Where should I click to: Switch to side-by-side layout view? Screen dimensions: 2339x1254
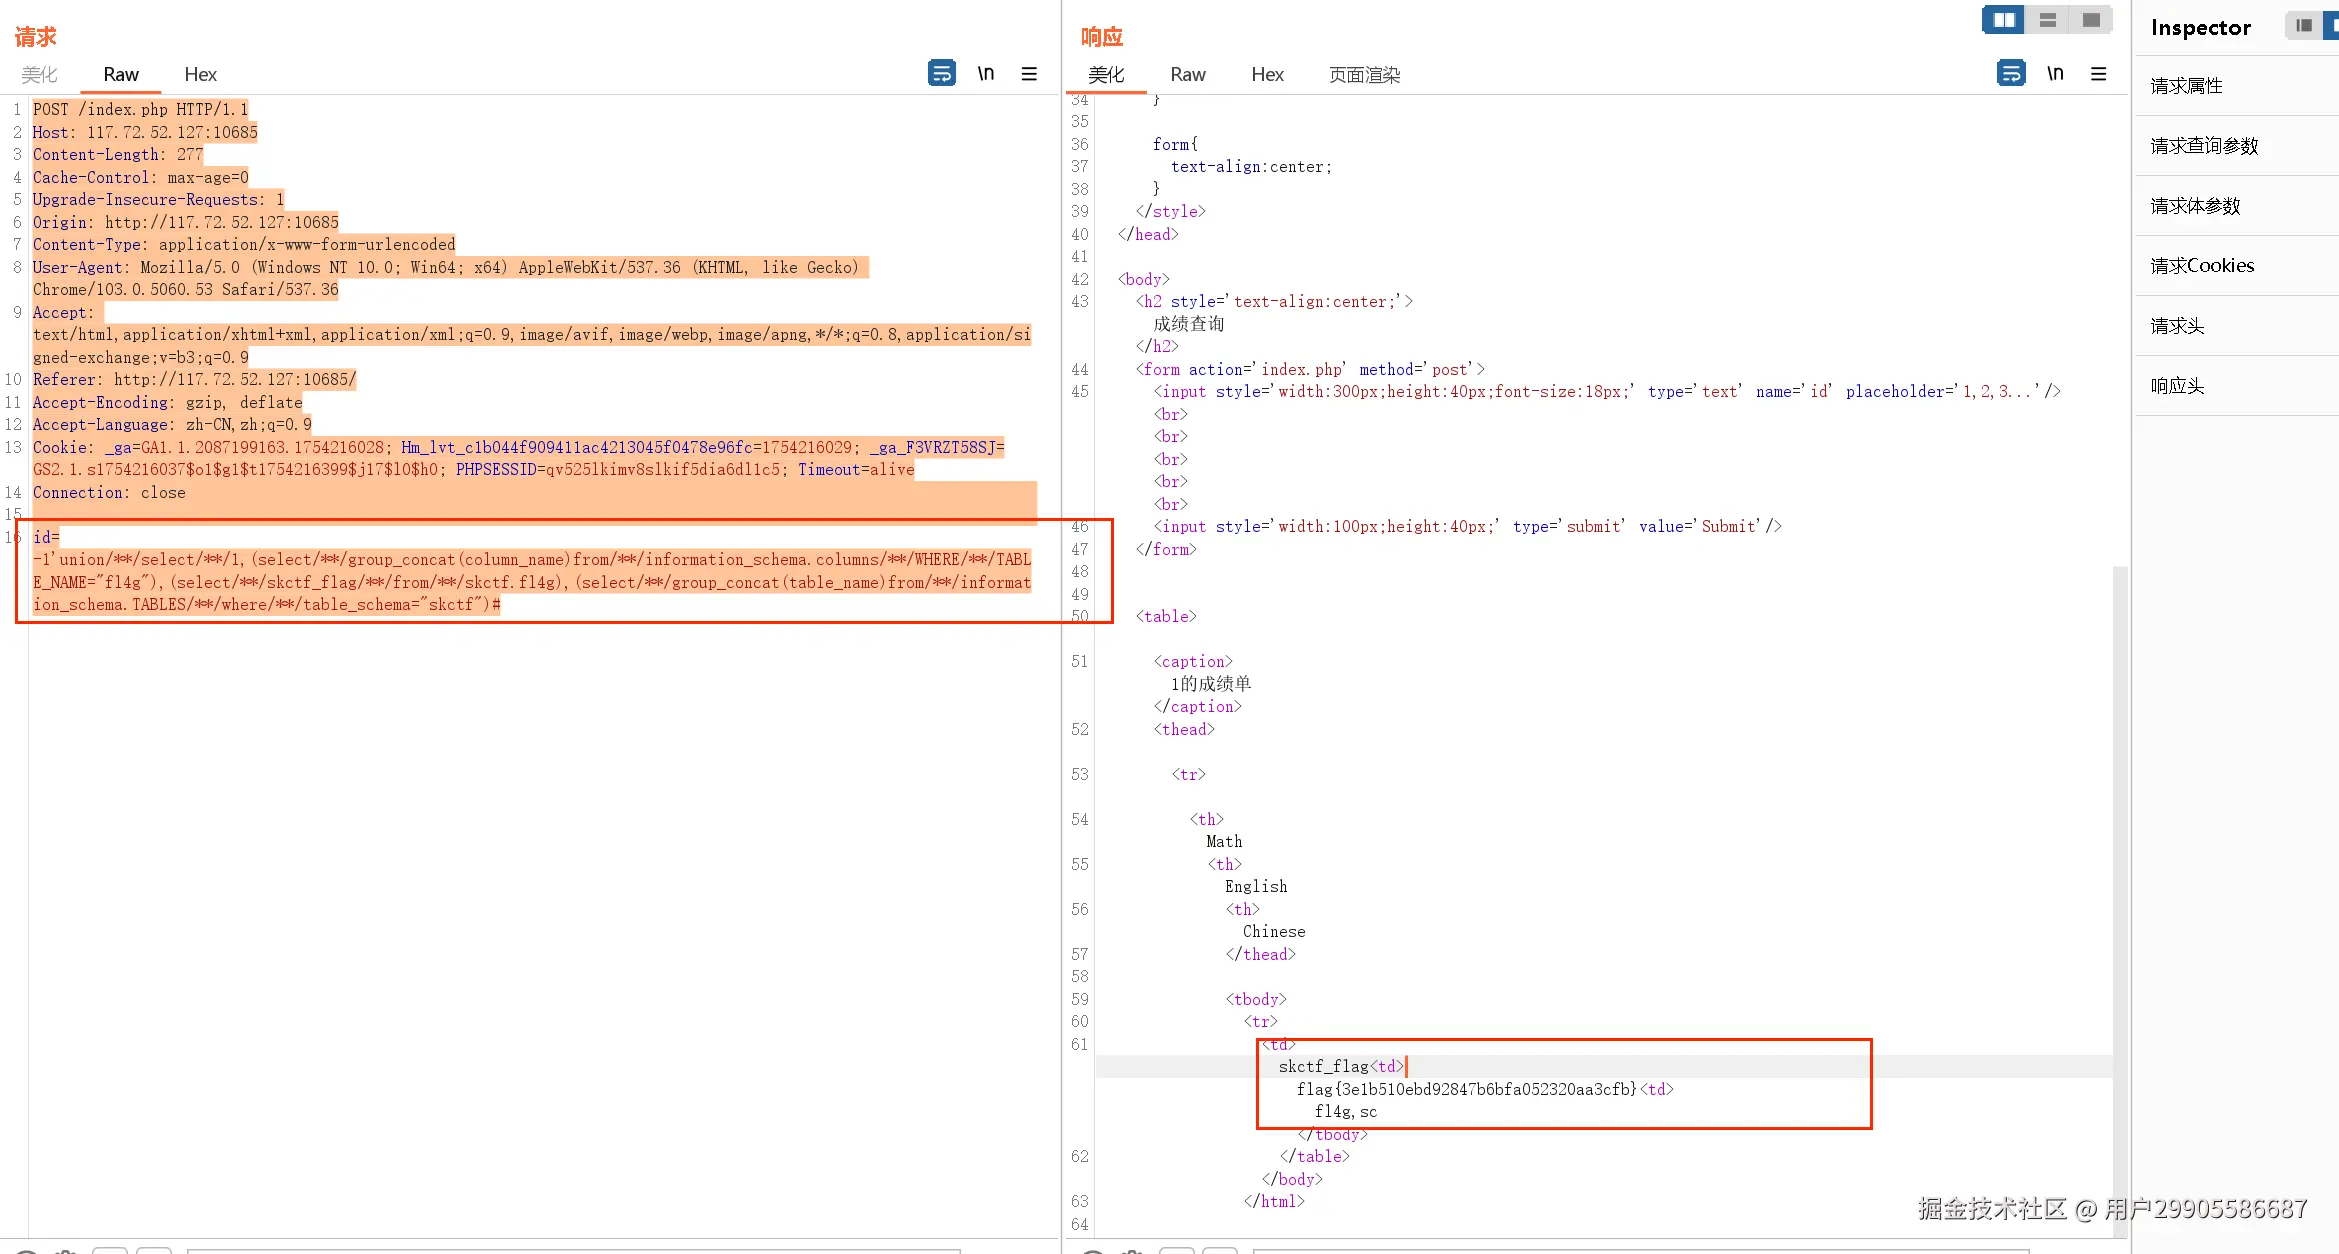tap(2004, 20)
